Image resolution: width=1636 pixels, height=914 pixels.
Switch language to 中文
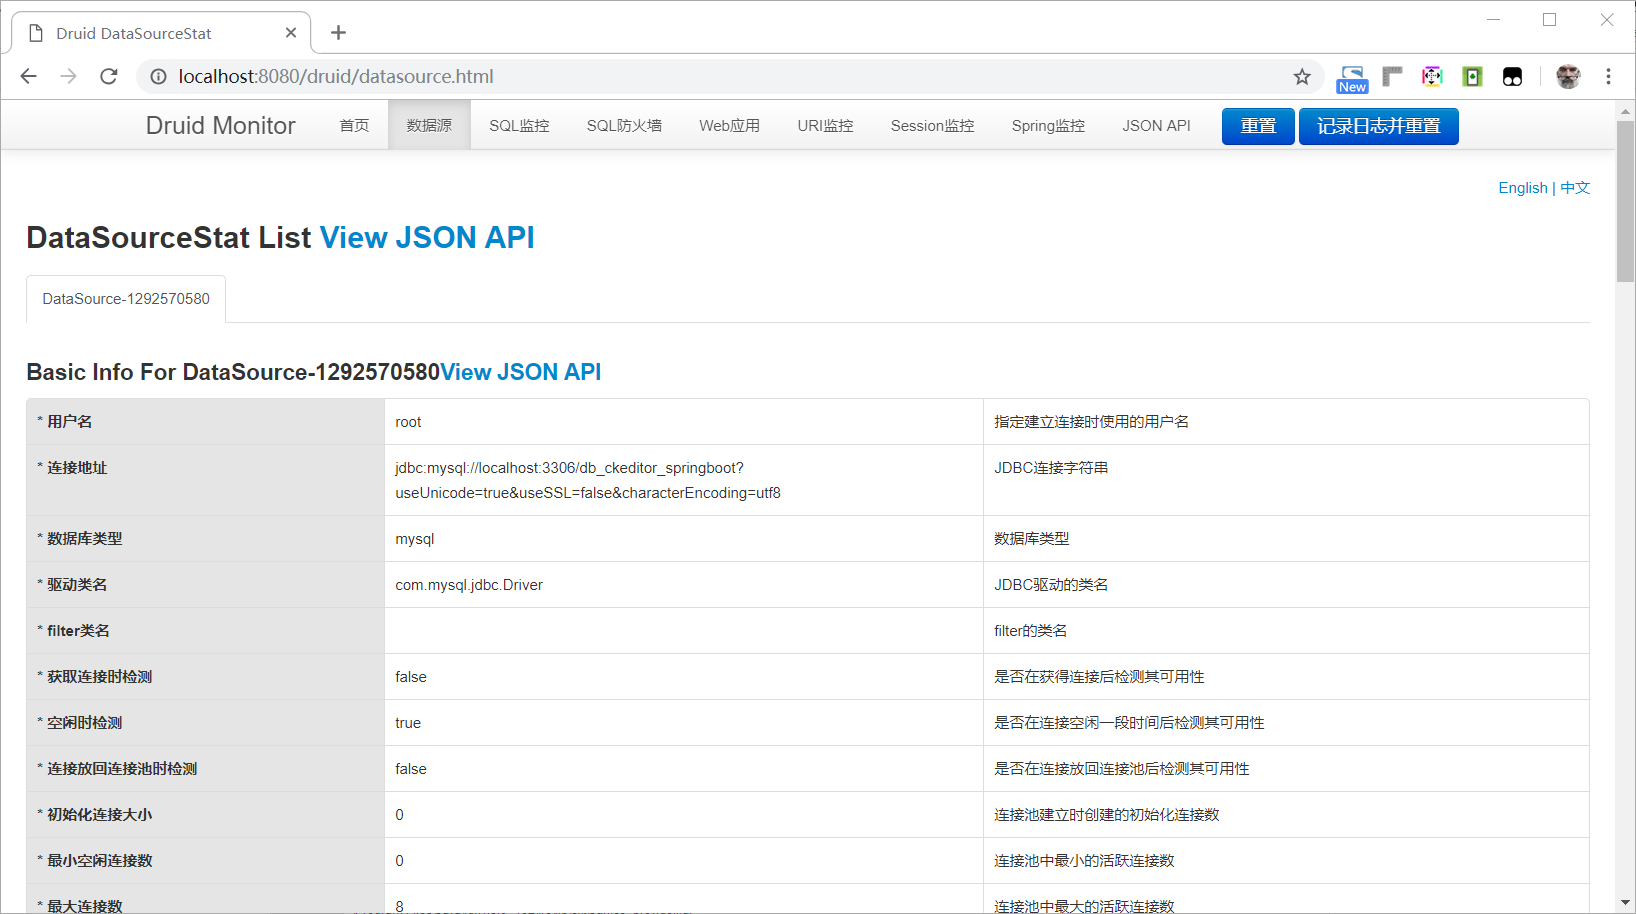point(1575,188)
